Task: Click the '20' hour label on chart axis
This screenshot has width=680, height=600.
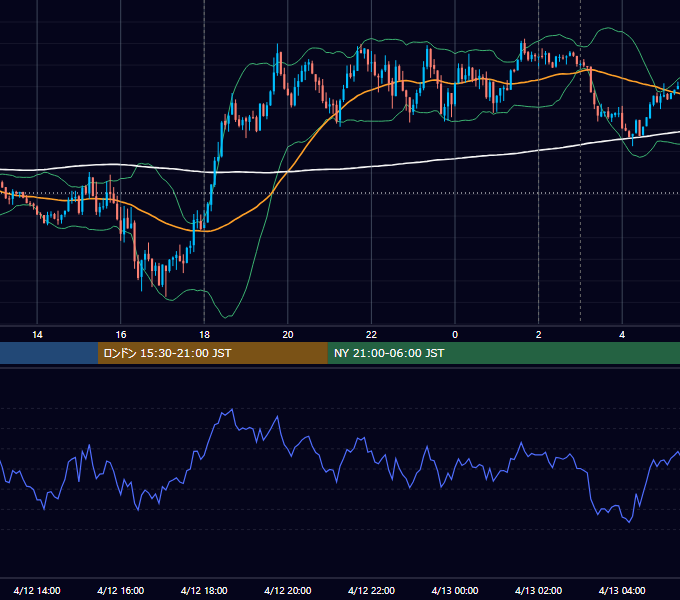Action: pos(288,335)
